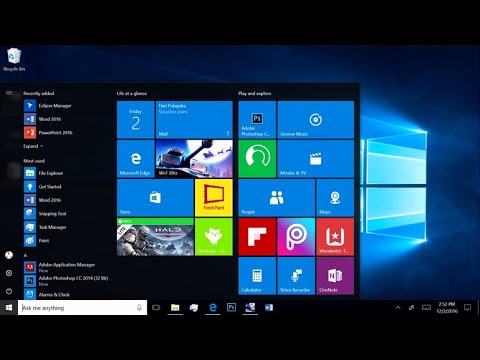The image size is (480, 360).
Task: Open Adobe Photoshop tile
Action: (257, 120)
